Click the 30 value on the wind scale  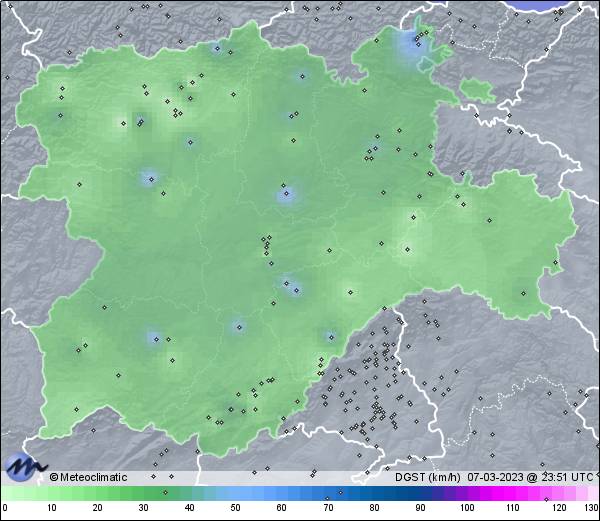pyautogui.click(x=143, y=508)
